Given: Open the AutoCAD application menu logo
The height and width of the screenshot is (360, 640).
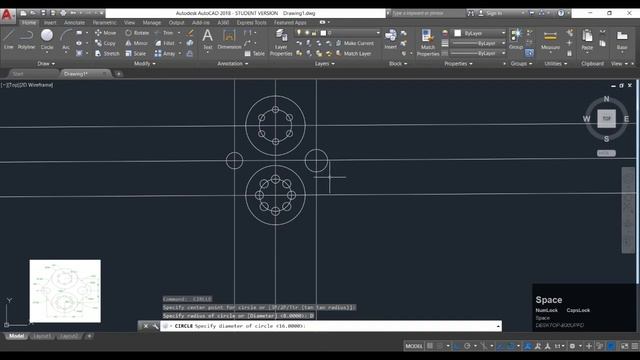Looking at the screenshot, I should 7,15.
